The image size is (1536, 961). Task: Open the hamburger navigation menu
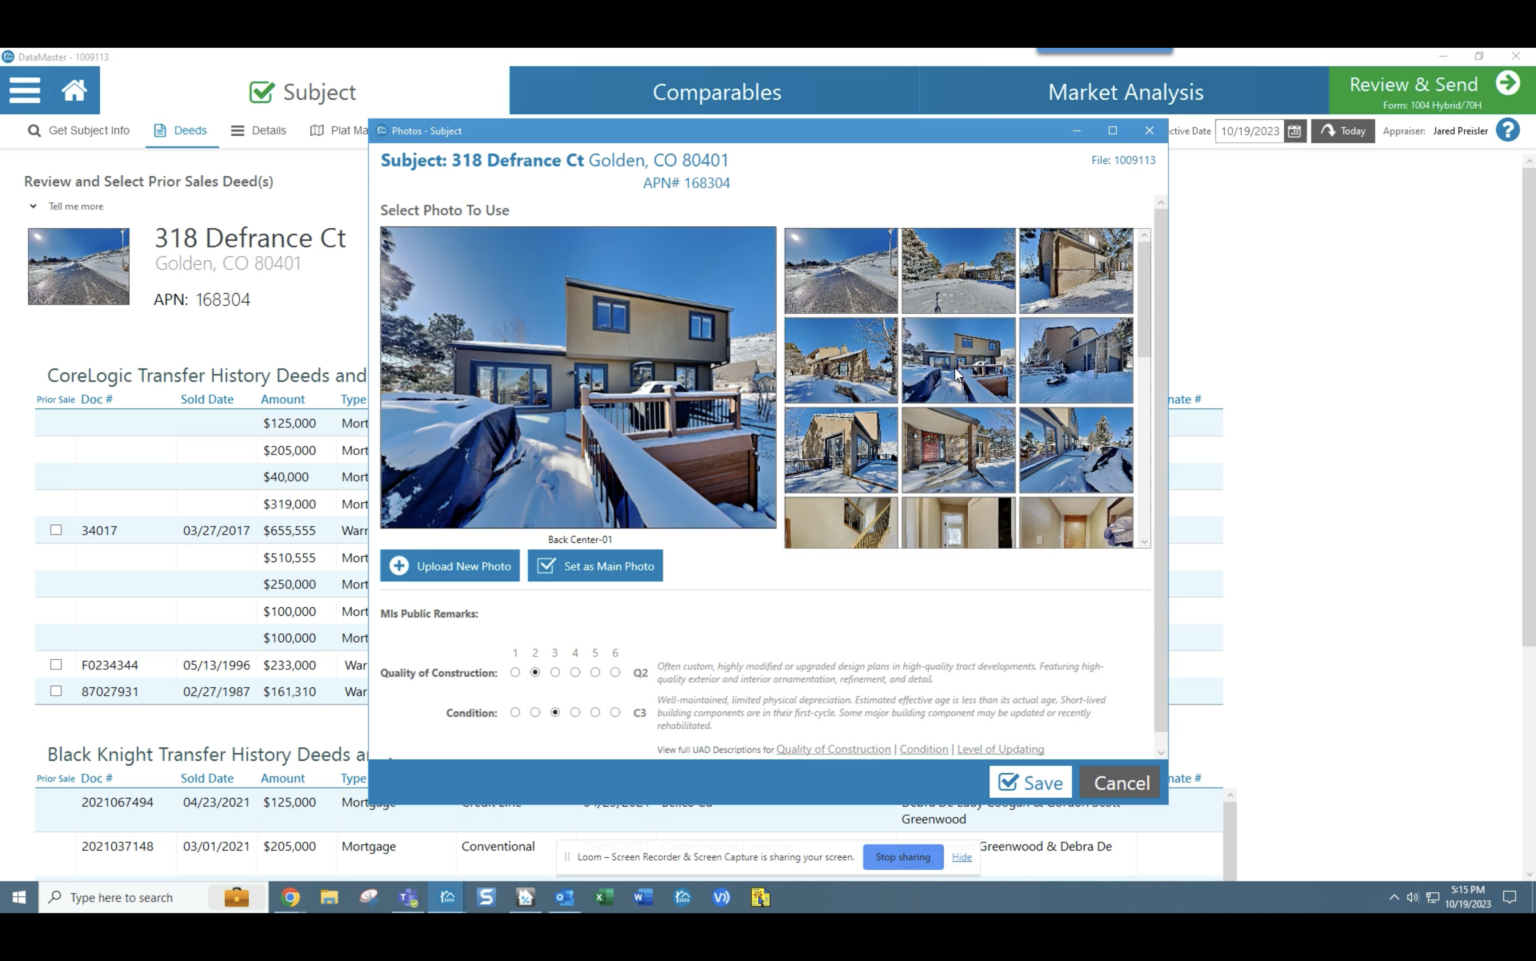pyautogui.click(x=24, y=90)
